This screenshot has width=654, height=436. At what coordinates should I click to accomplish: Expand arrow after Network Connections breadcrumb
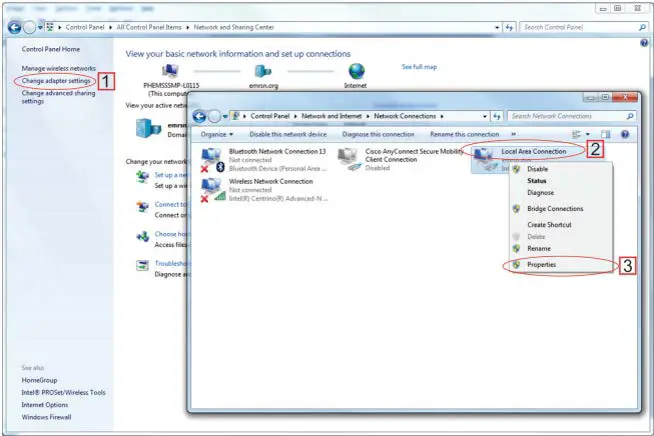point(442,116)
